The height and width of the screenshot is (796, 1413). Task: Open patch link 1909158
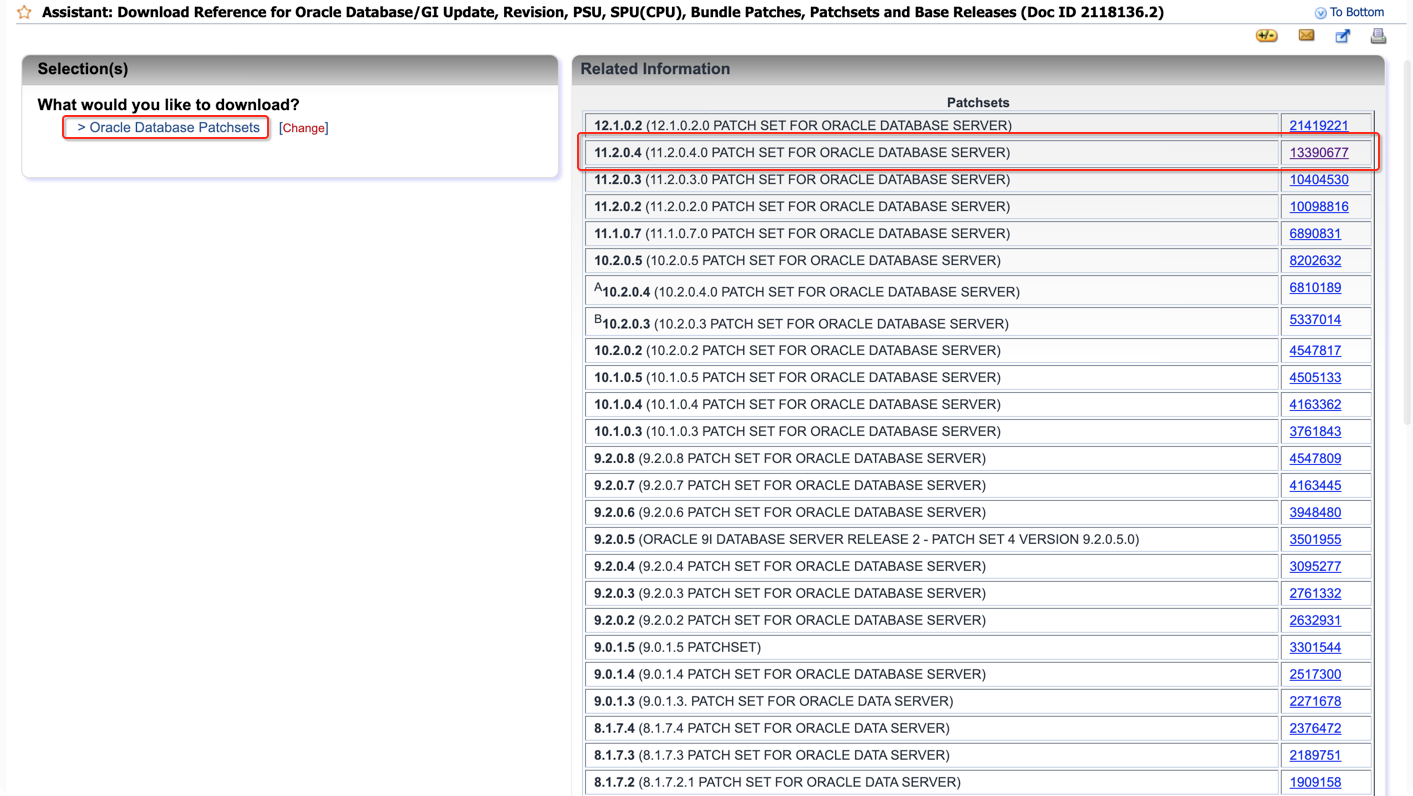coord(1315,782)
